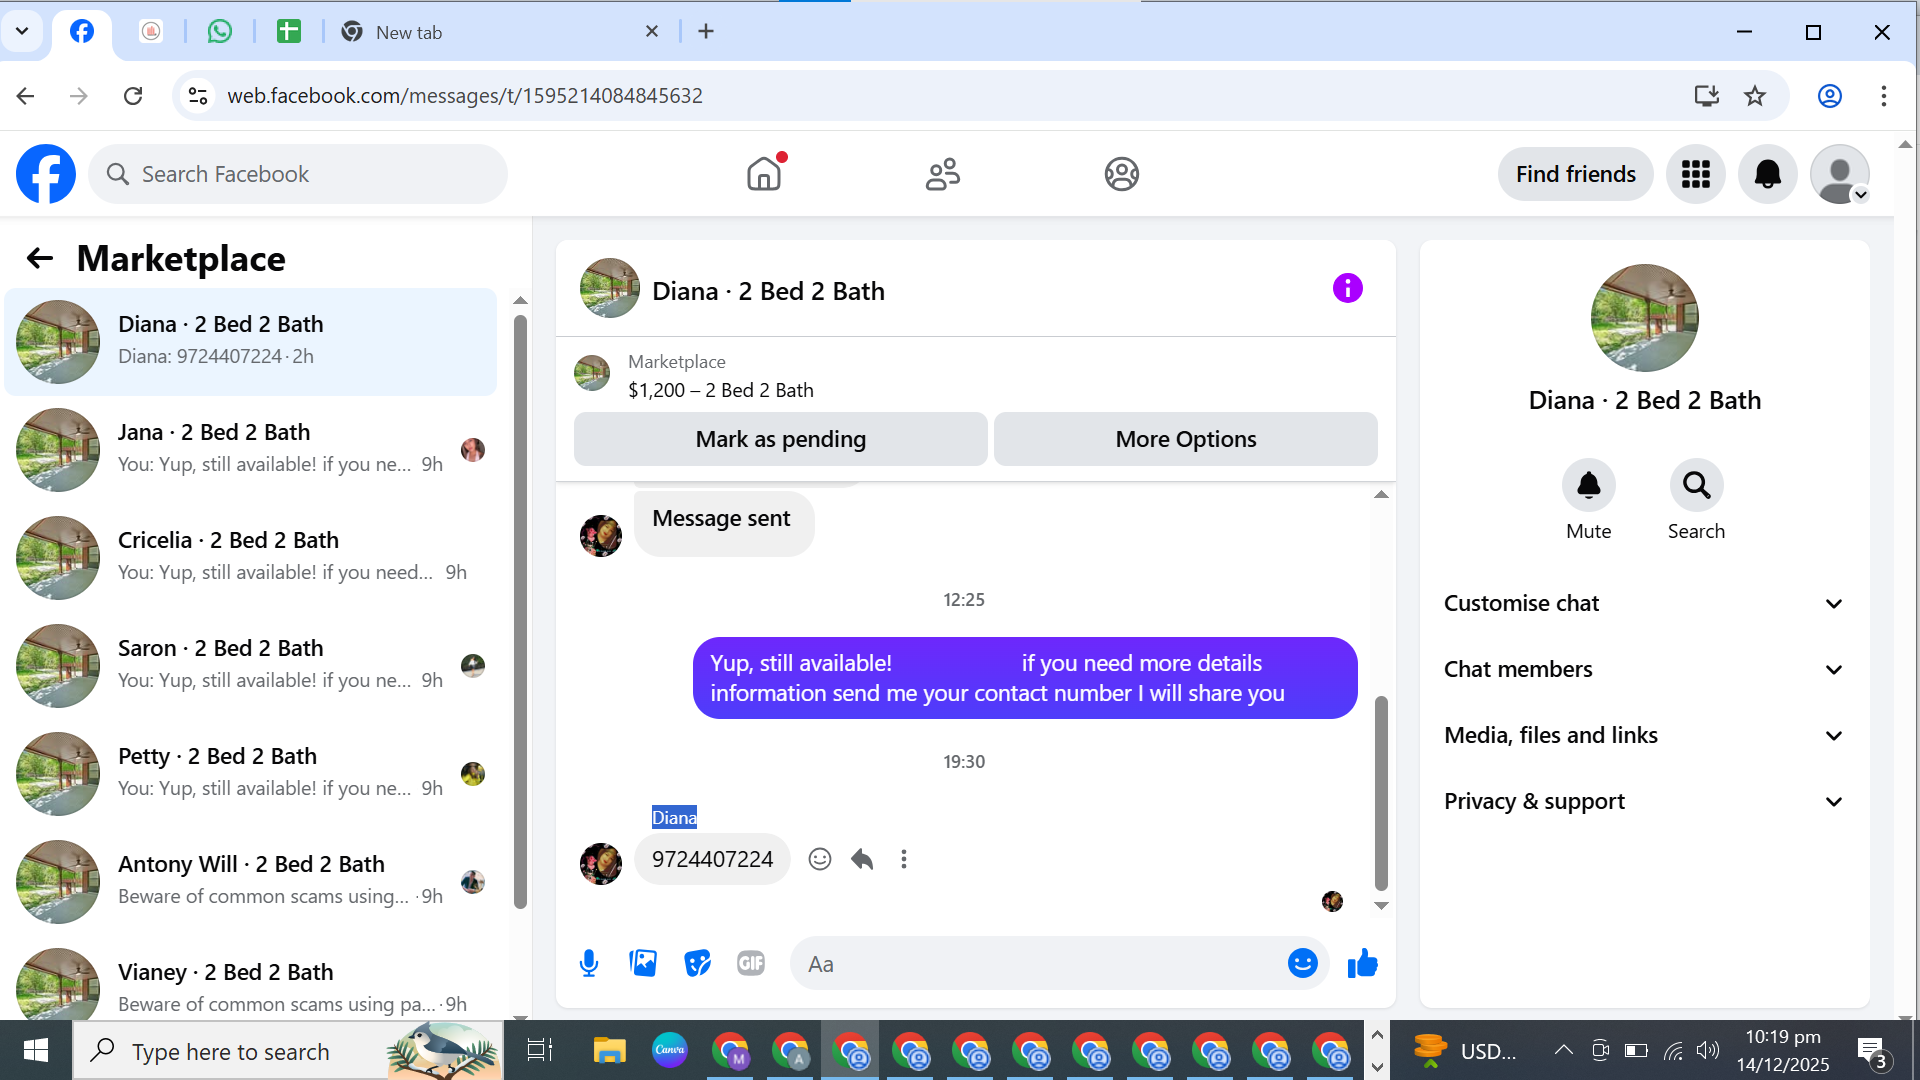Open the sticker picker icon
The image size is (1920, 1080).
tap(697, 963)
